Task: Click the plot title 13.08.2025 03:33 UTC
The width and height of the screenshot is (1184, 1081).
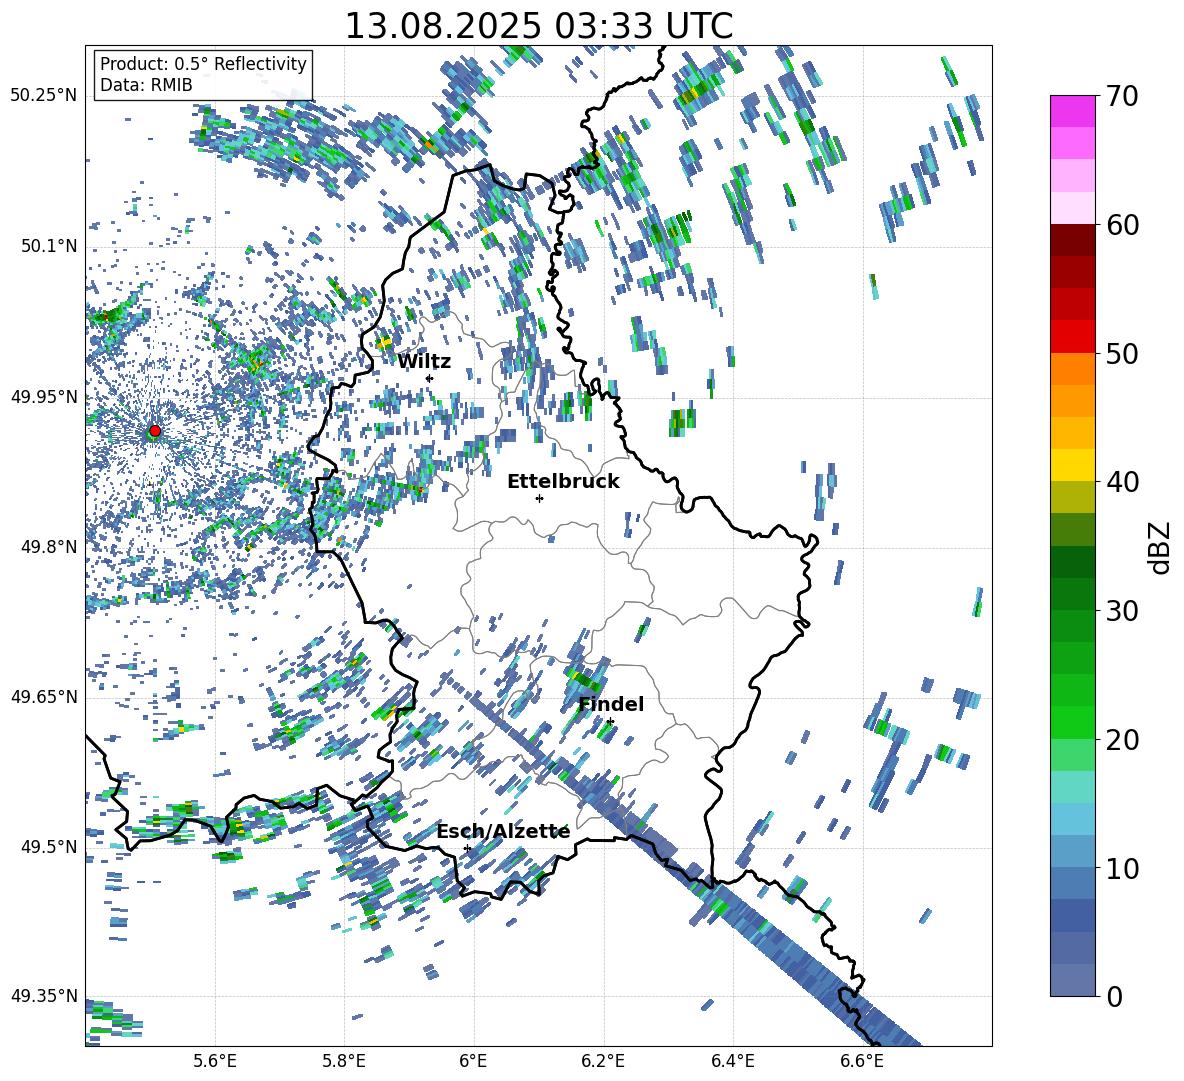Action: pos(539,26)
